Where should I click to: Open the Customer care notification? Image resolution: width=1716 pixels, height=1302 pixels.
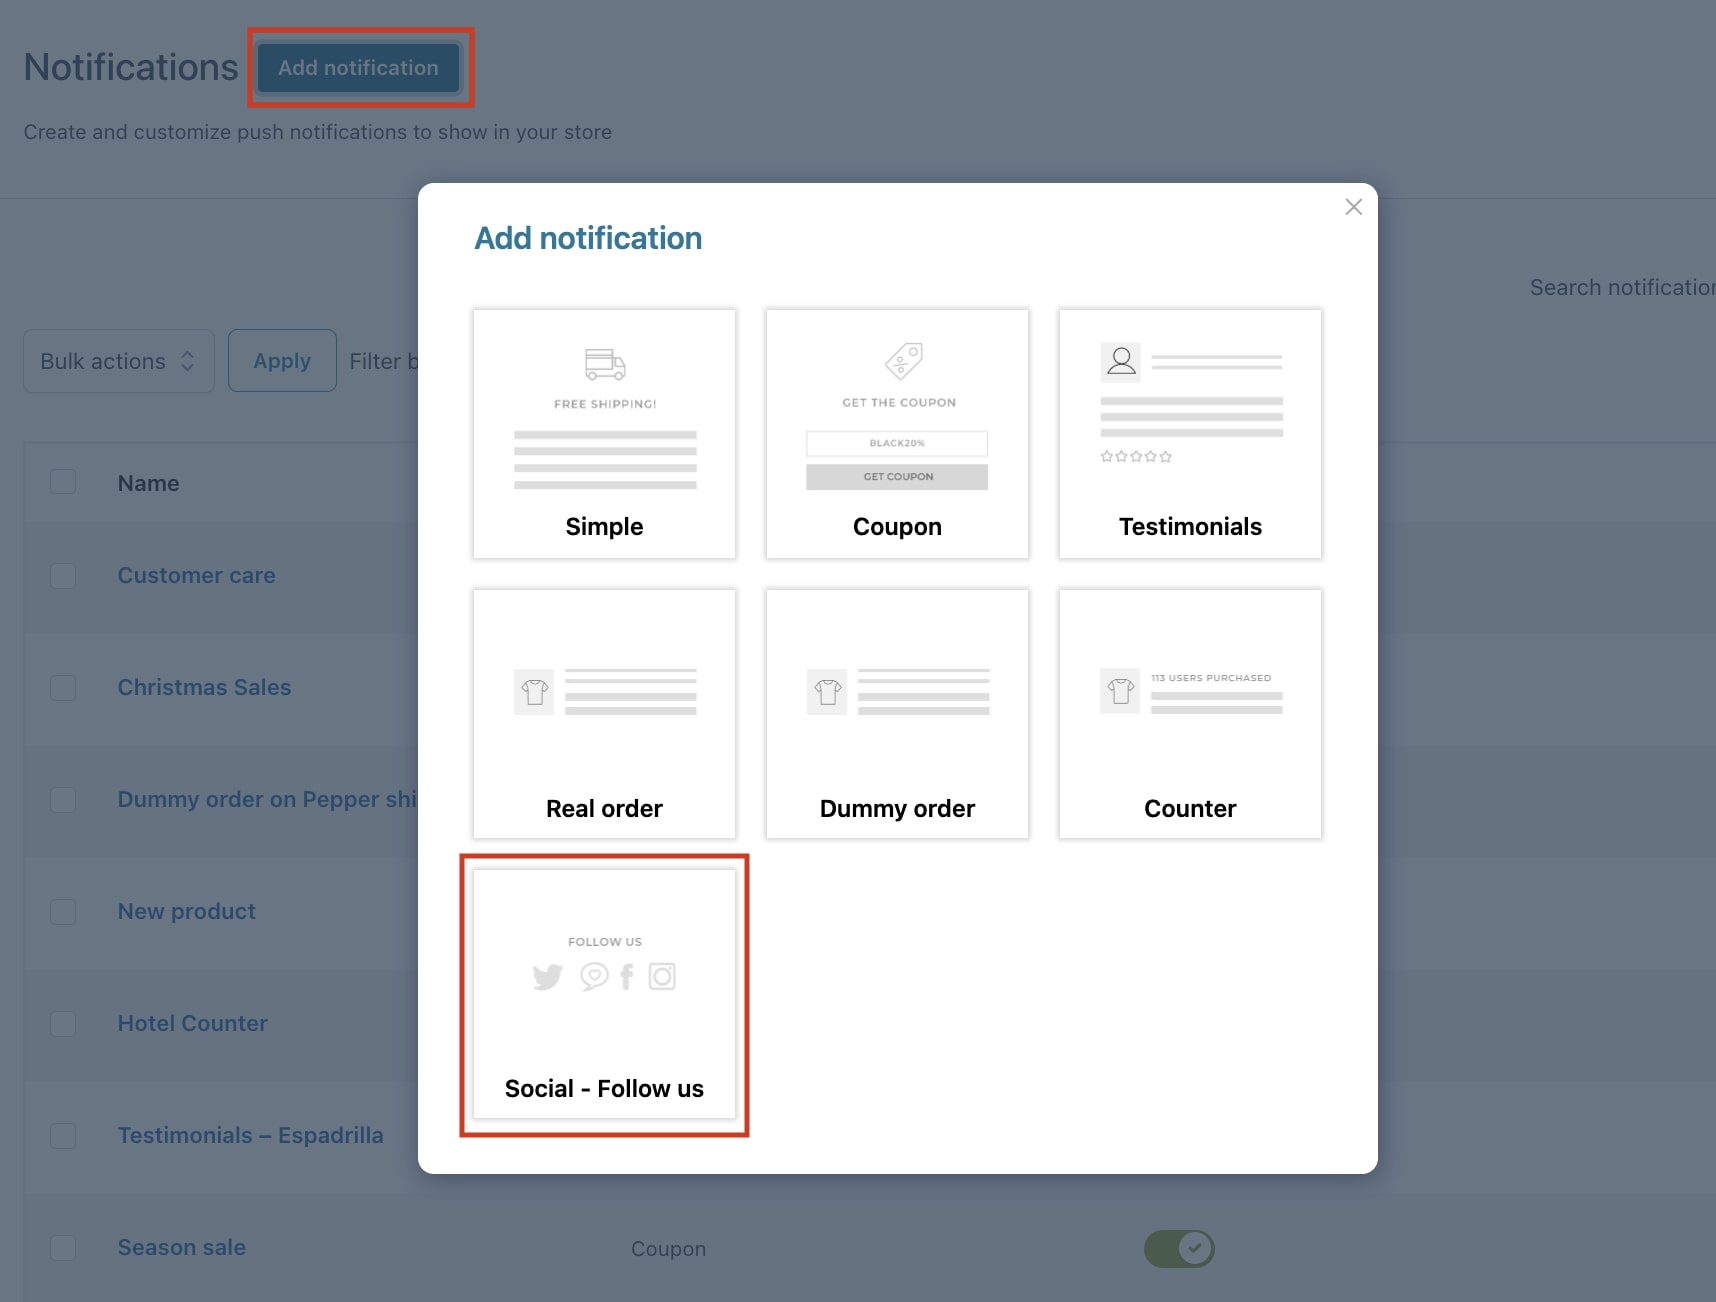click(196, 575)
